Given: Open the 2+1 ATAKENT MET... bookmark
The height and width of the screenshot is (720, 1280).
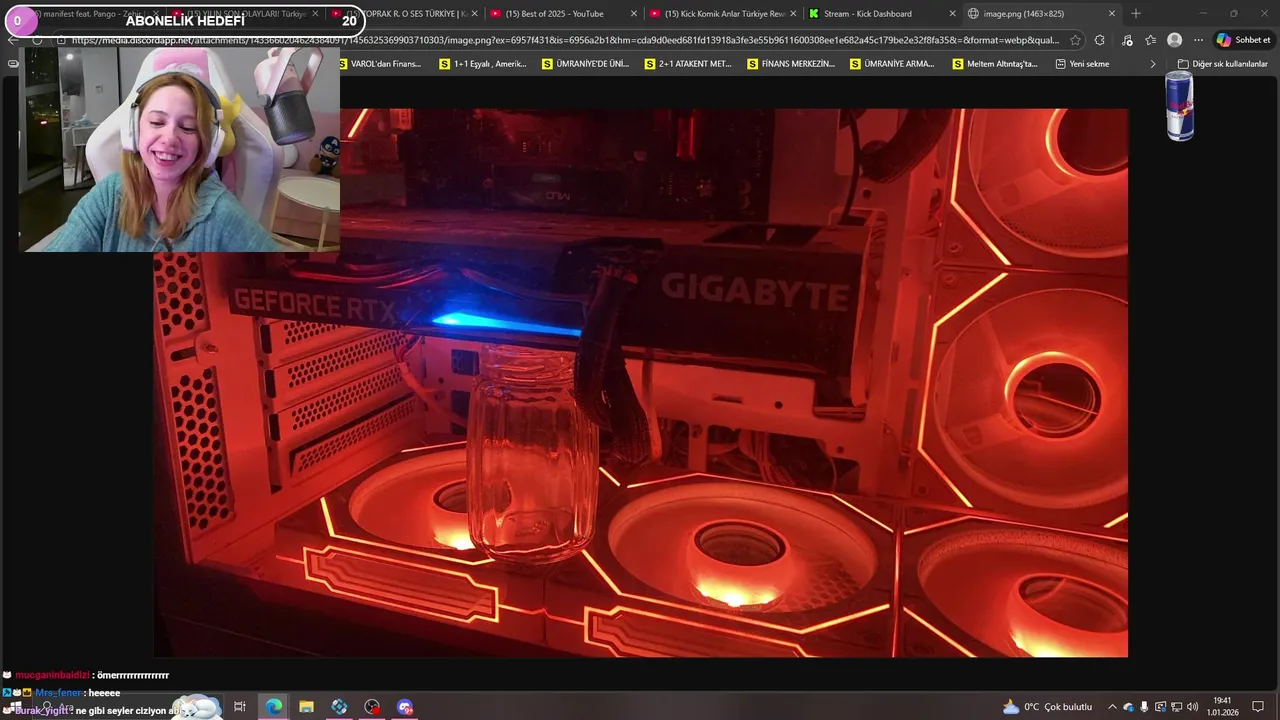Looking at the screenshot, I should tap(688, 64).
